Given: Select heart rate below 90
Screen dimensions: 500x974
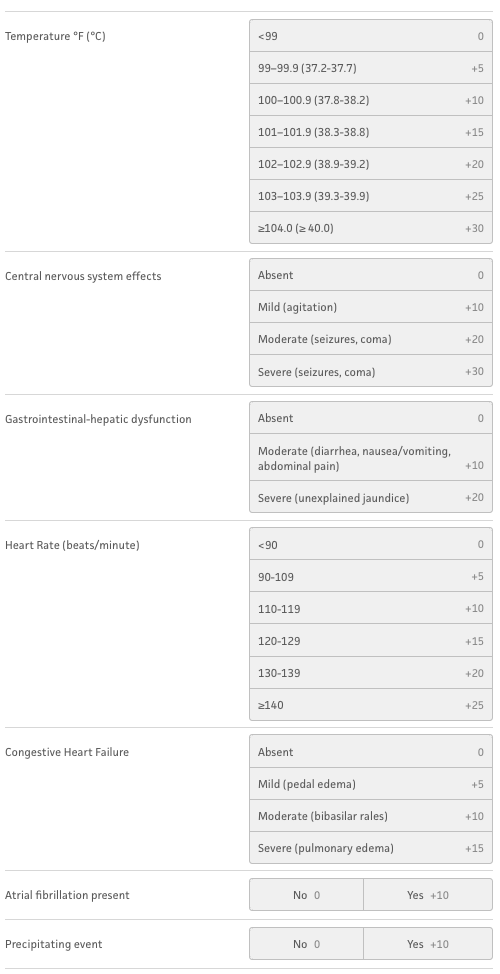Looking at the screenshot, I should pyautogui.click(x=371, y=544).
